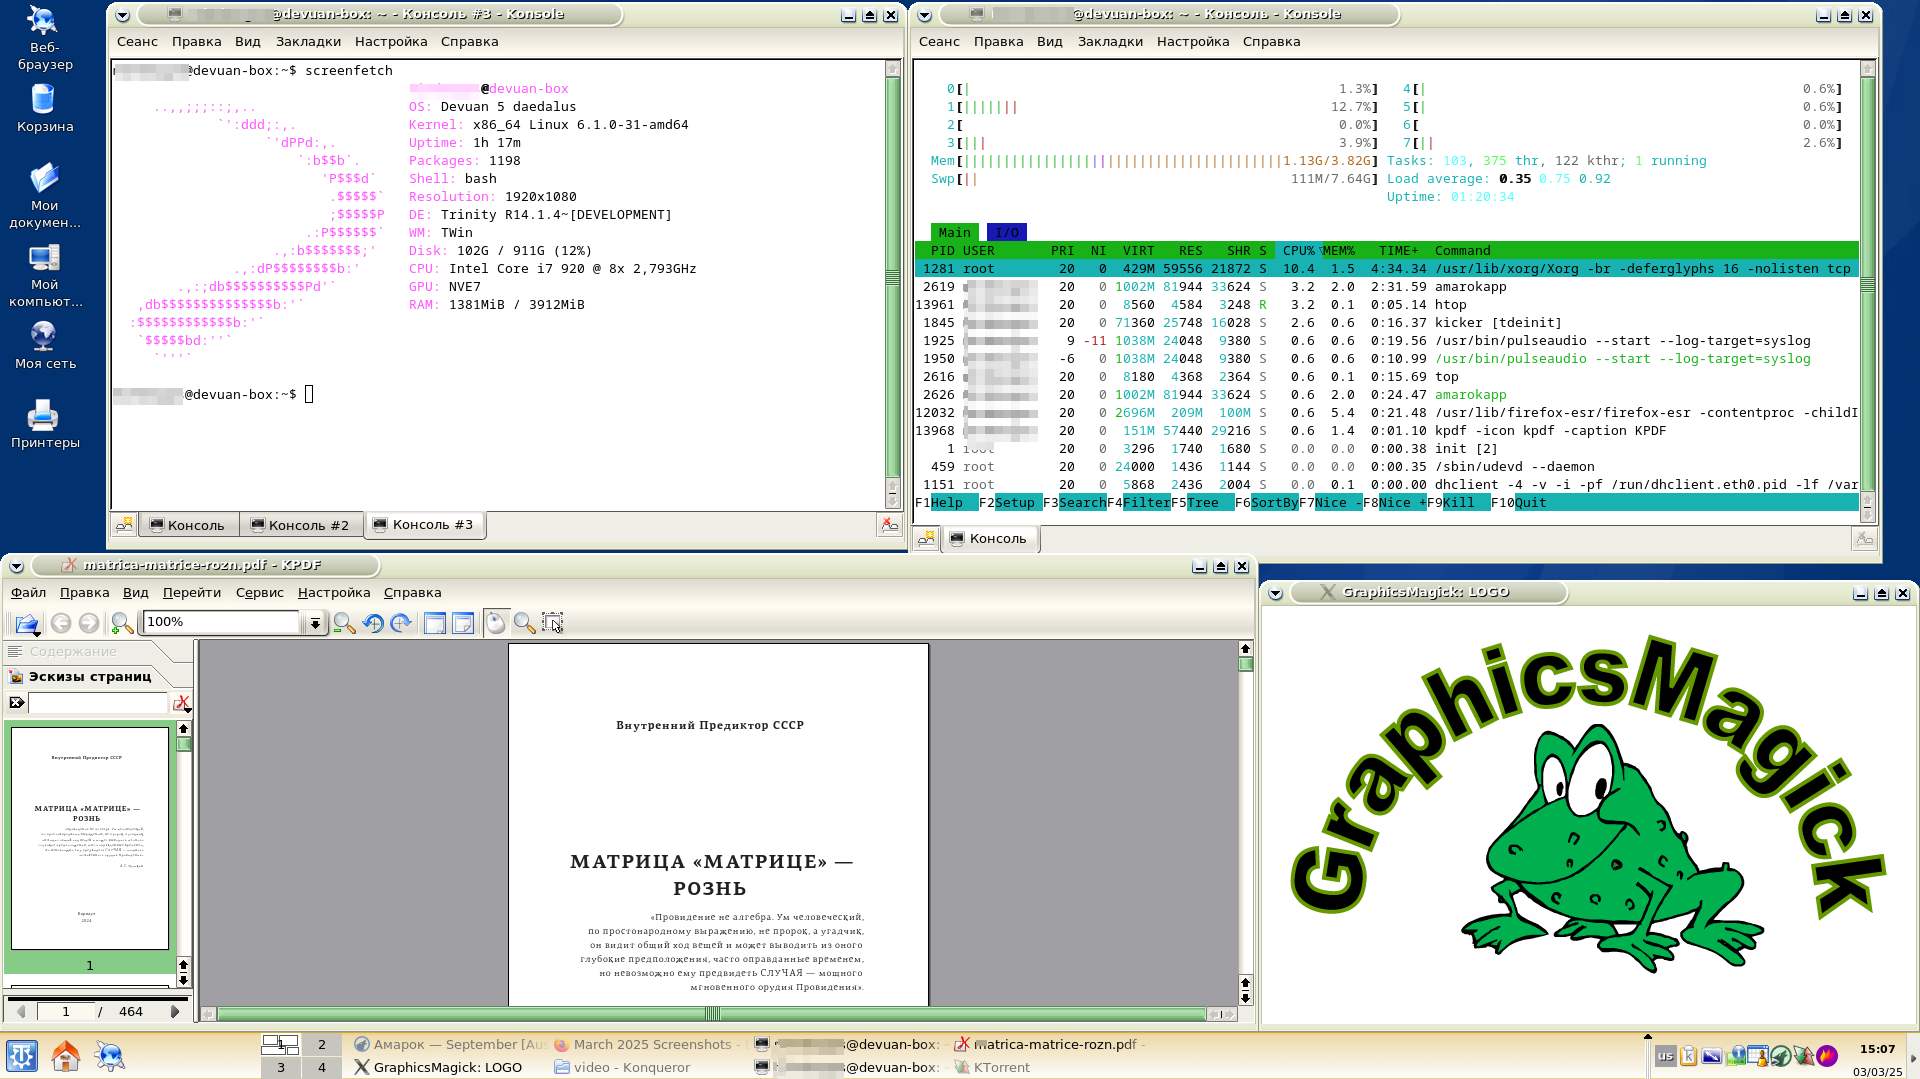Activate the KPDF selection tool
This screenshot has width=1920, height=1079.
click(x=552, y=623)
